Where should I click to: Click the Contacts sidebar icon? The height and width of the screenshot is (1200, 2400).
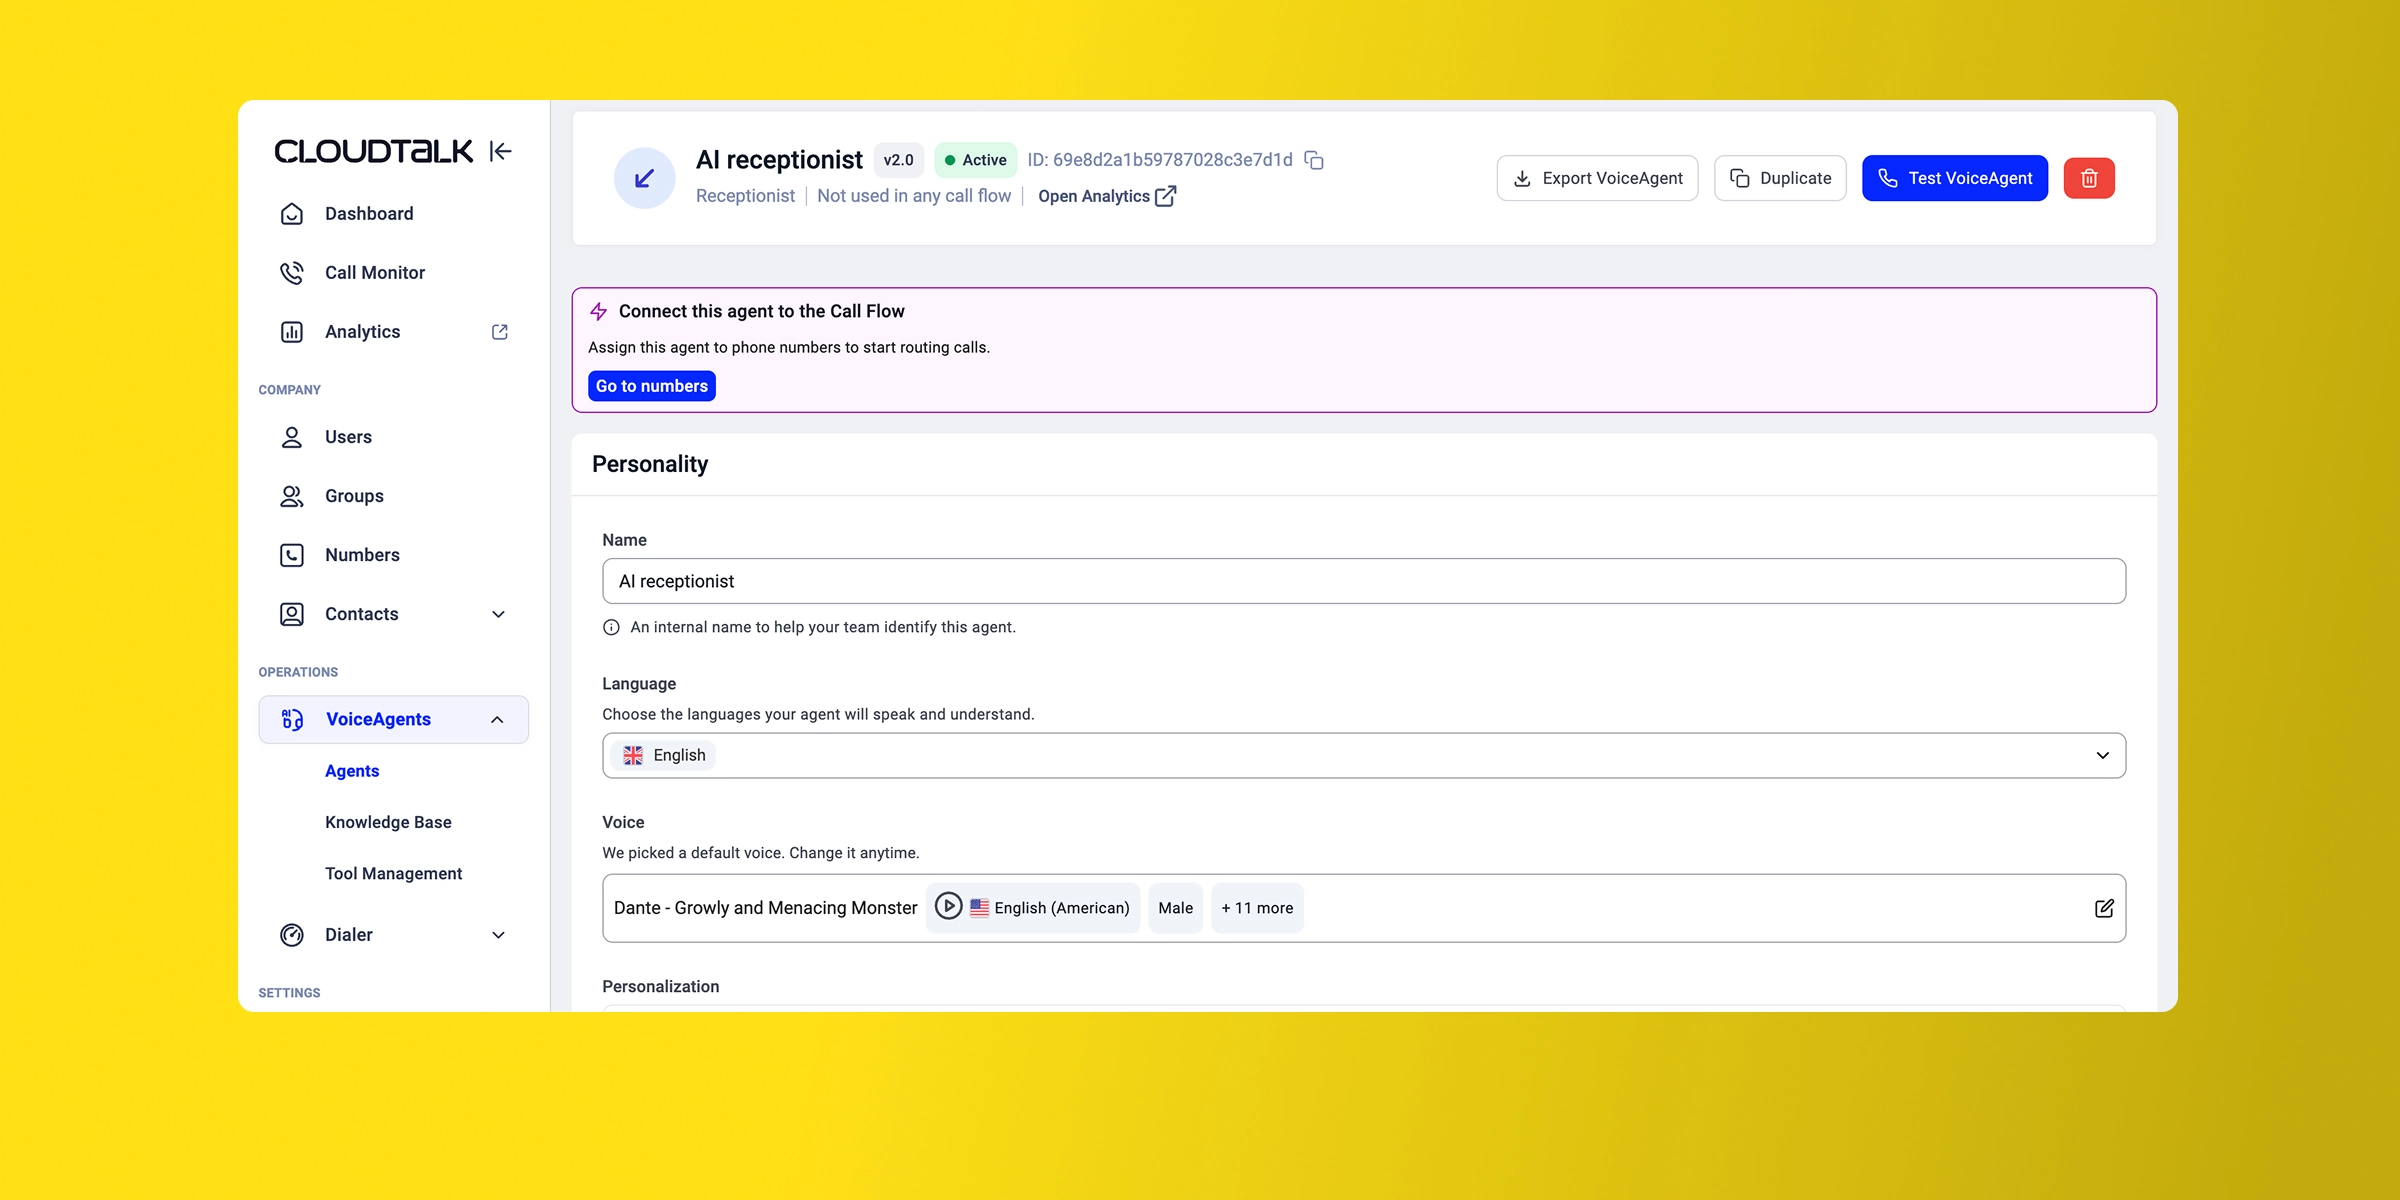tap(292, 614)
